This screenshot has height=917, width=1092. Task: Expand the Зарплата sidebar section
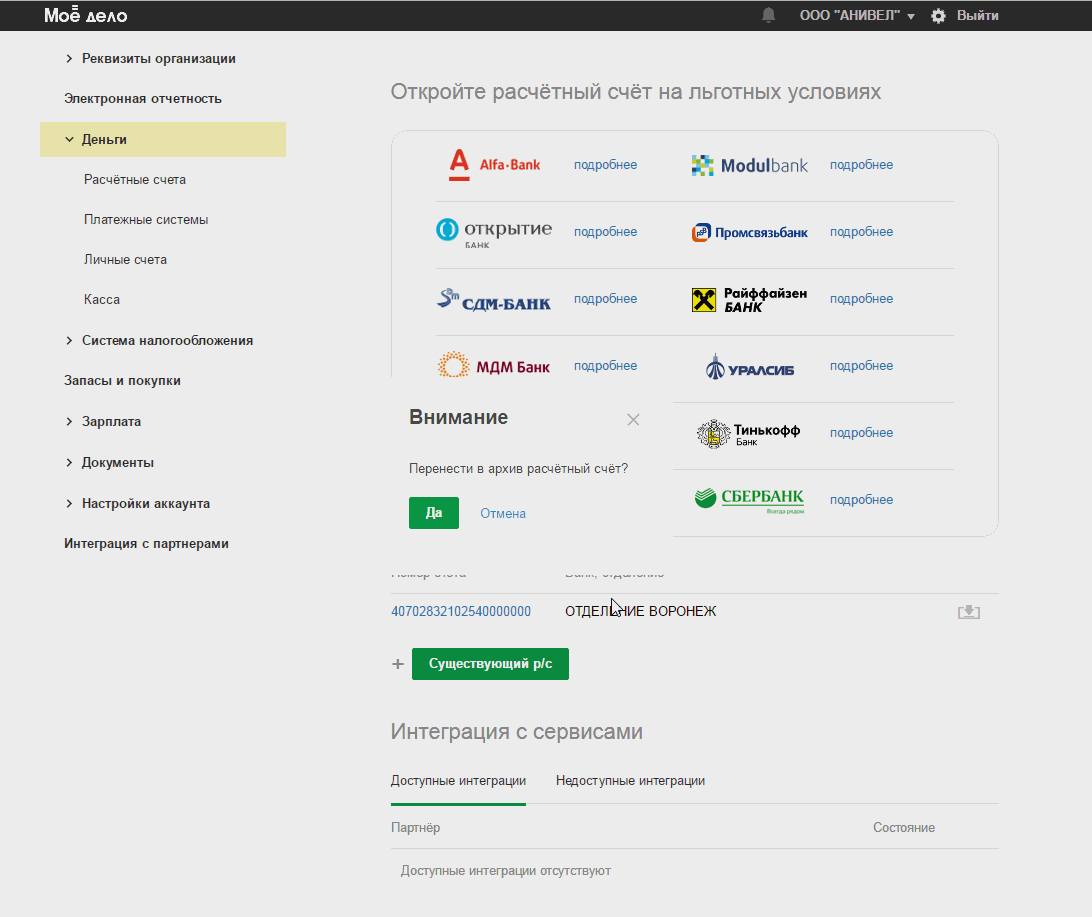tap(111, 422)
